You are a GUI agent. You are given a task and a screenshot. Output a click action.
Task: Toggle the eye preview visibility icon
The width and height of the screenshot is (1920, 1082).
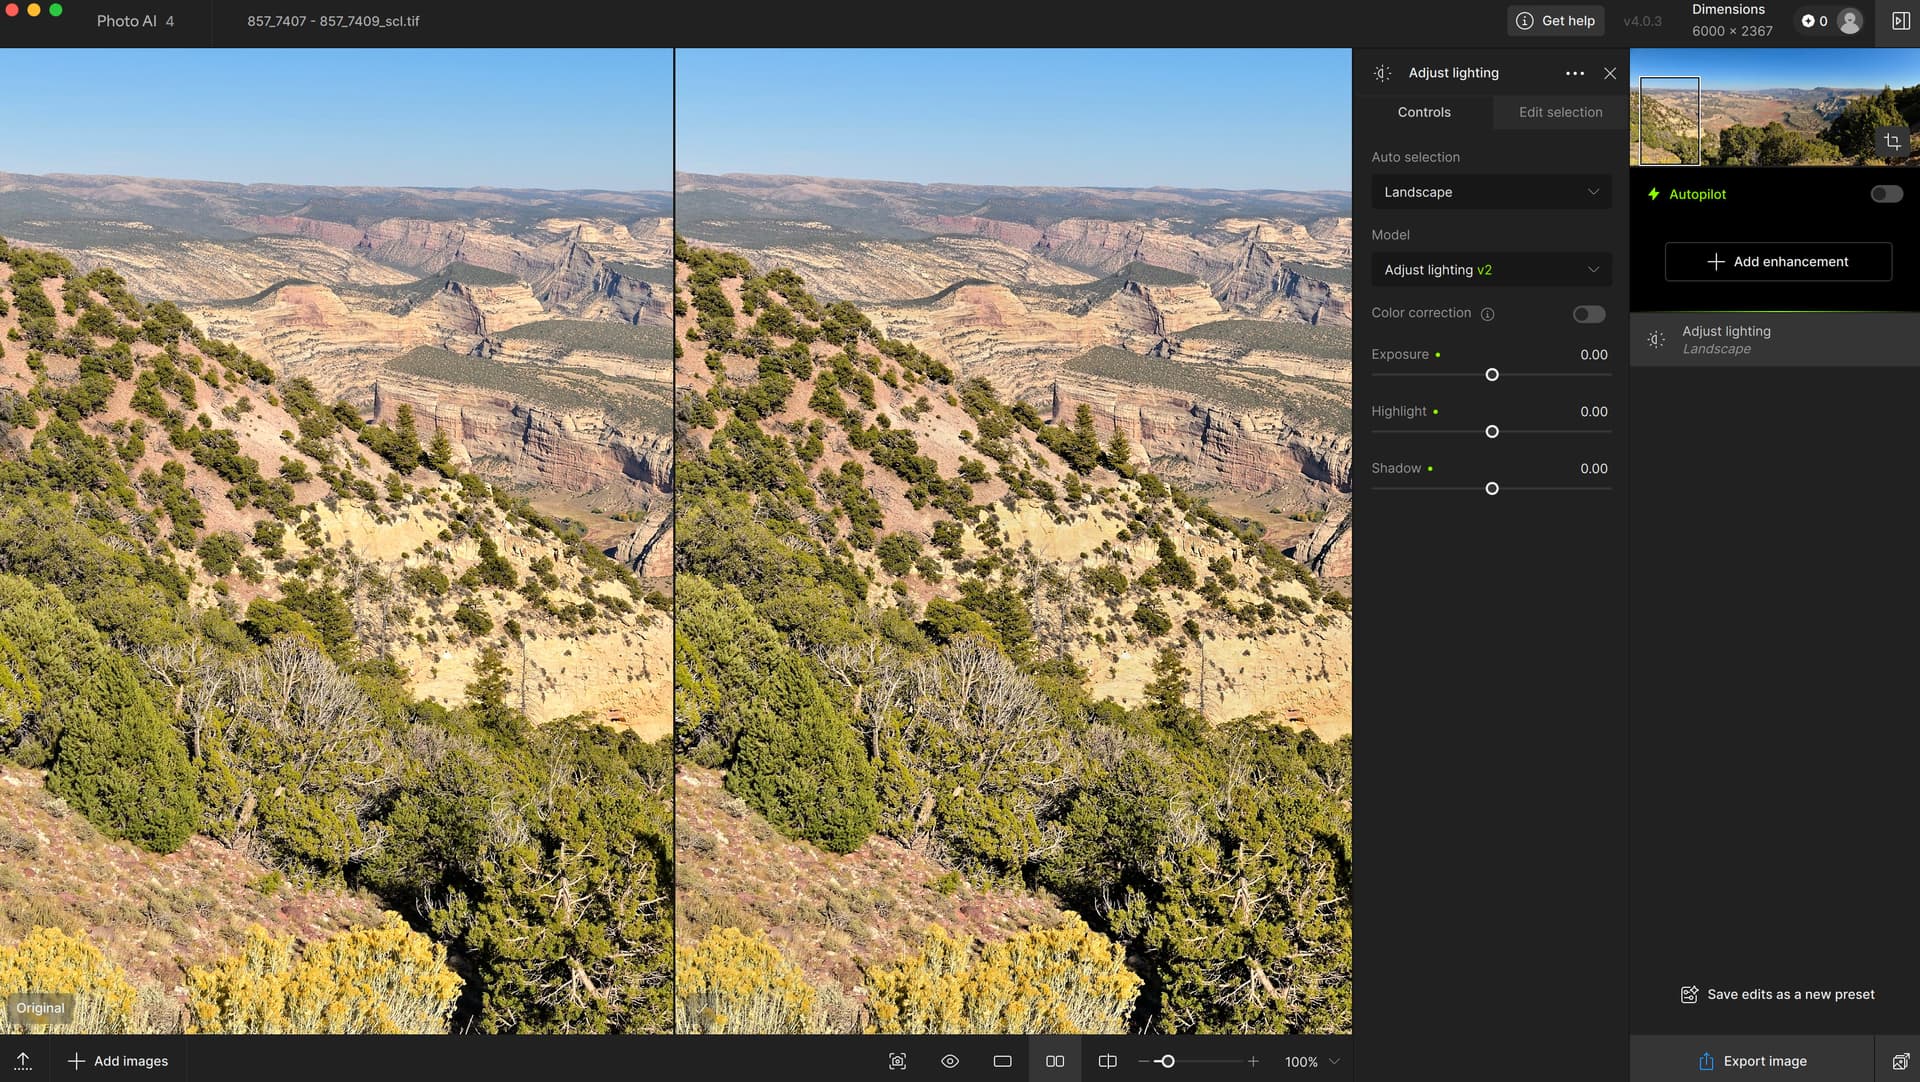(950, 1061)
